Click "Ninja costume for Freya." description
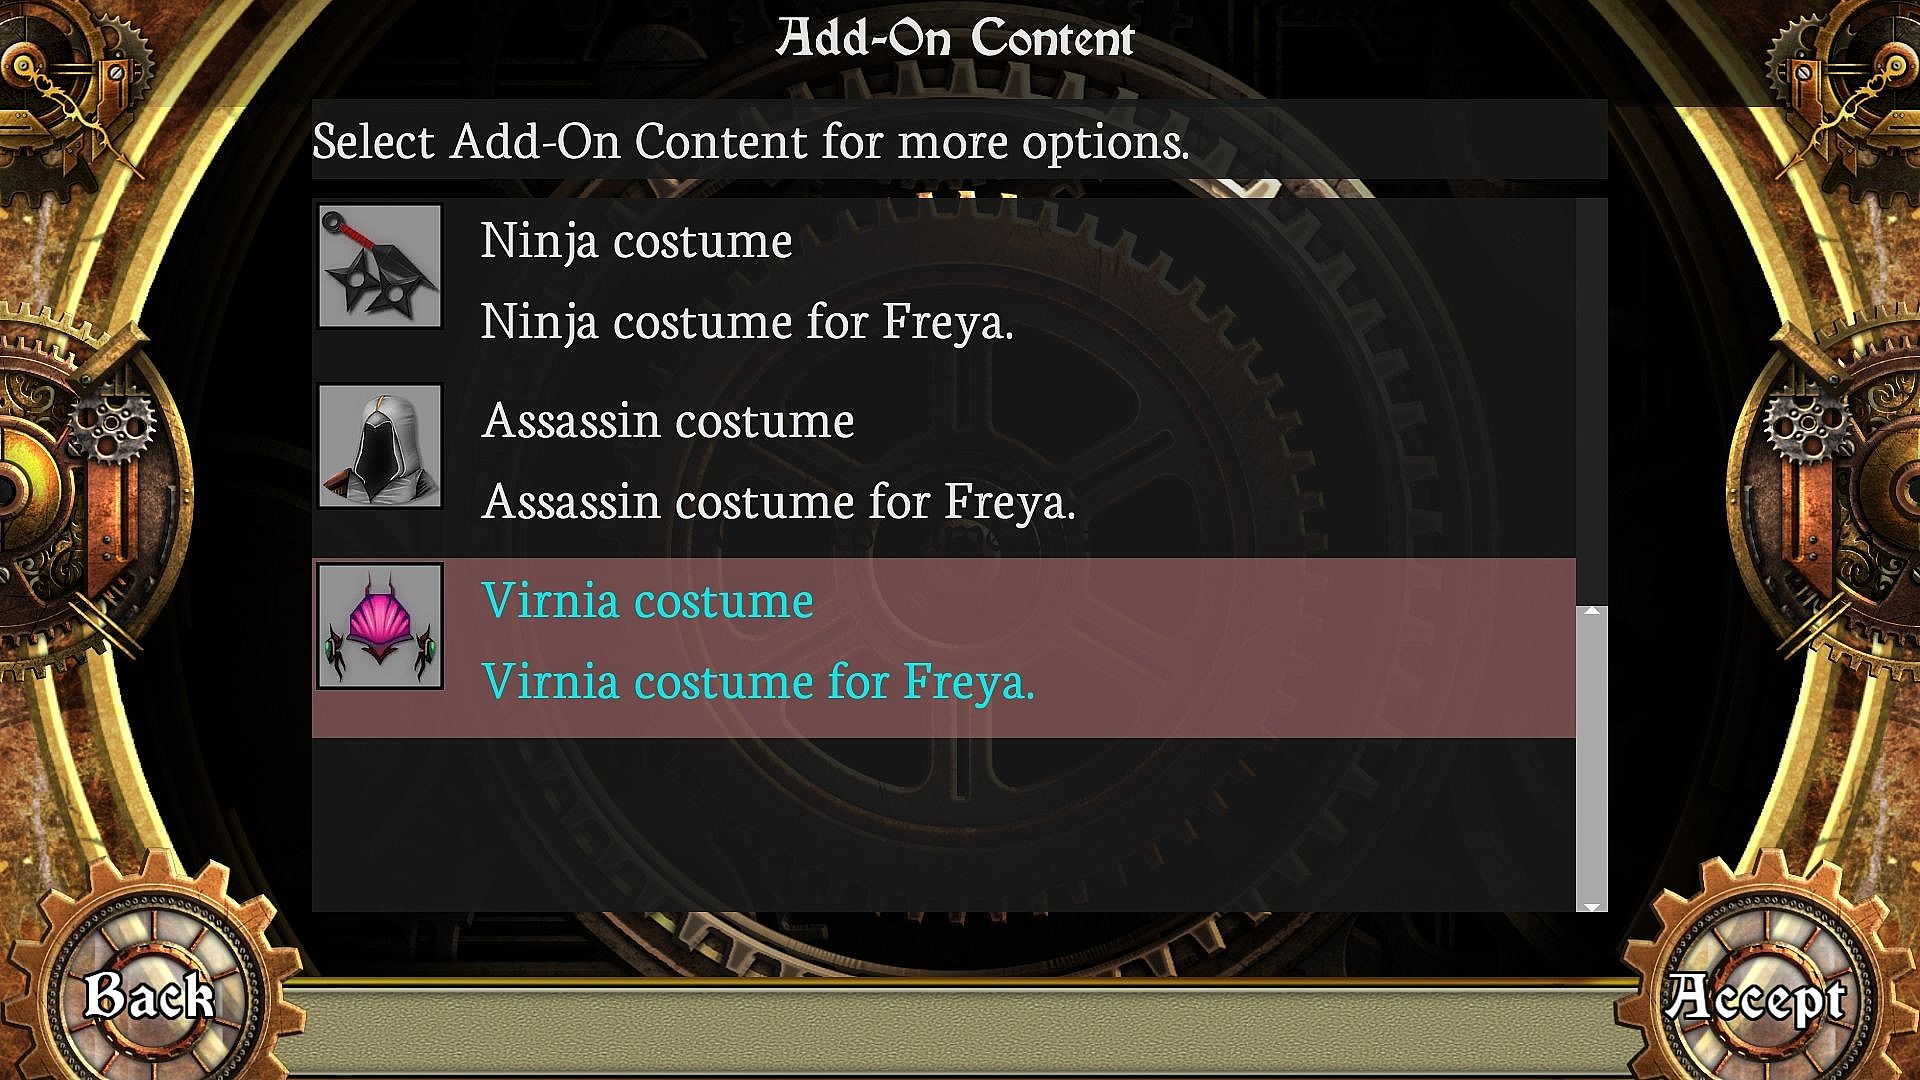 tap(747, 322)
